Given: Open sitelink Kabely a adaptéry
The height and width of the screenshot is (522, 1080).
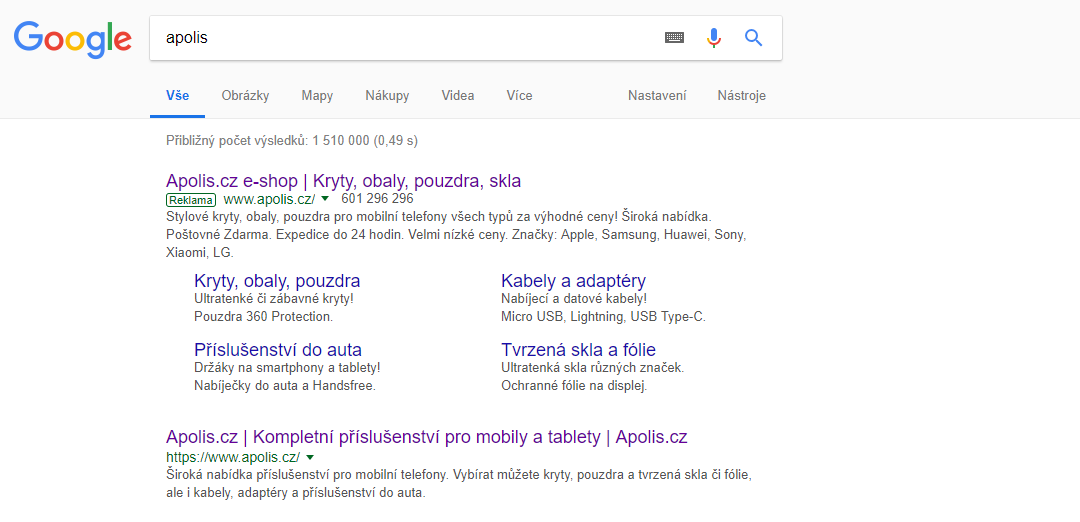Looking at the screenshot, I should [x=573, y=281].
